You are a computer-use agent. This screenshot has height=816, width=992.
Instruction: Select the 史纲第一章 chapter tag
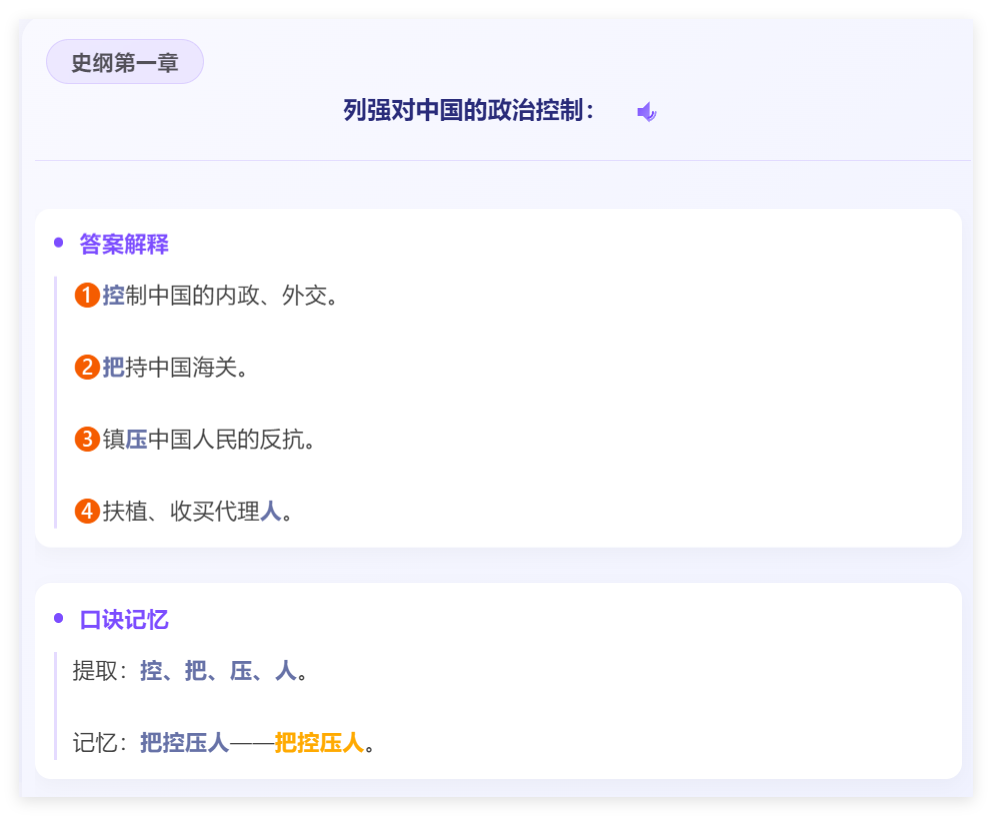125,62
